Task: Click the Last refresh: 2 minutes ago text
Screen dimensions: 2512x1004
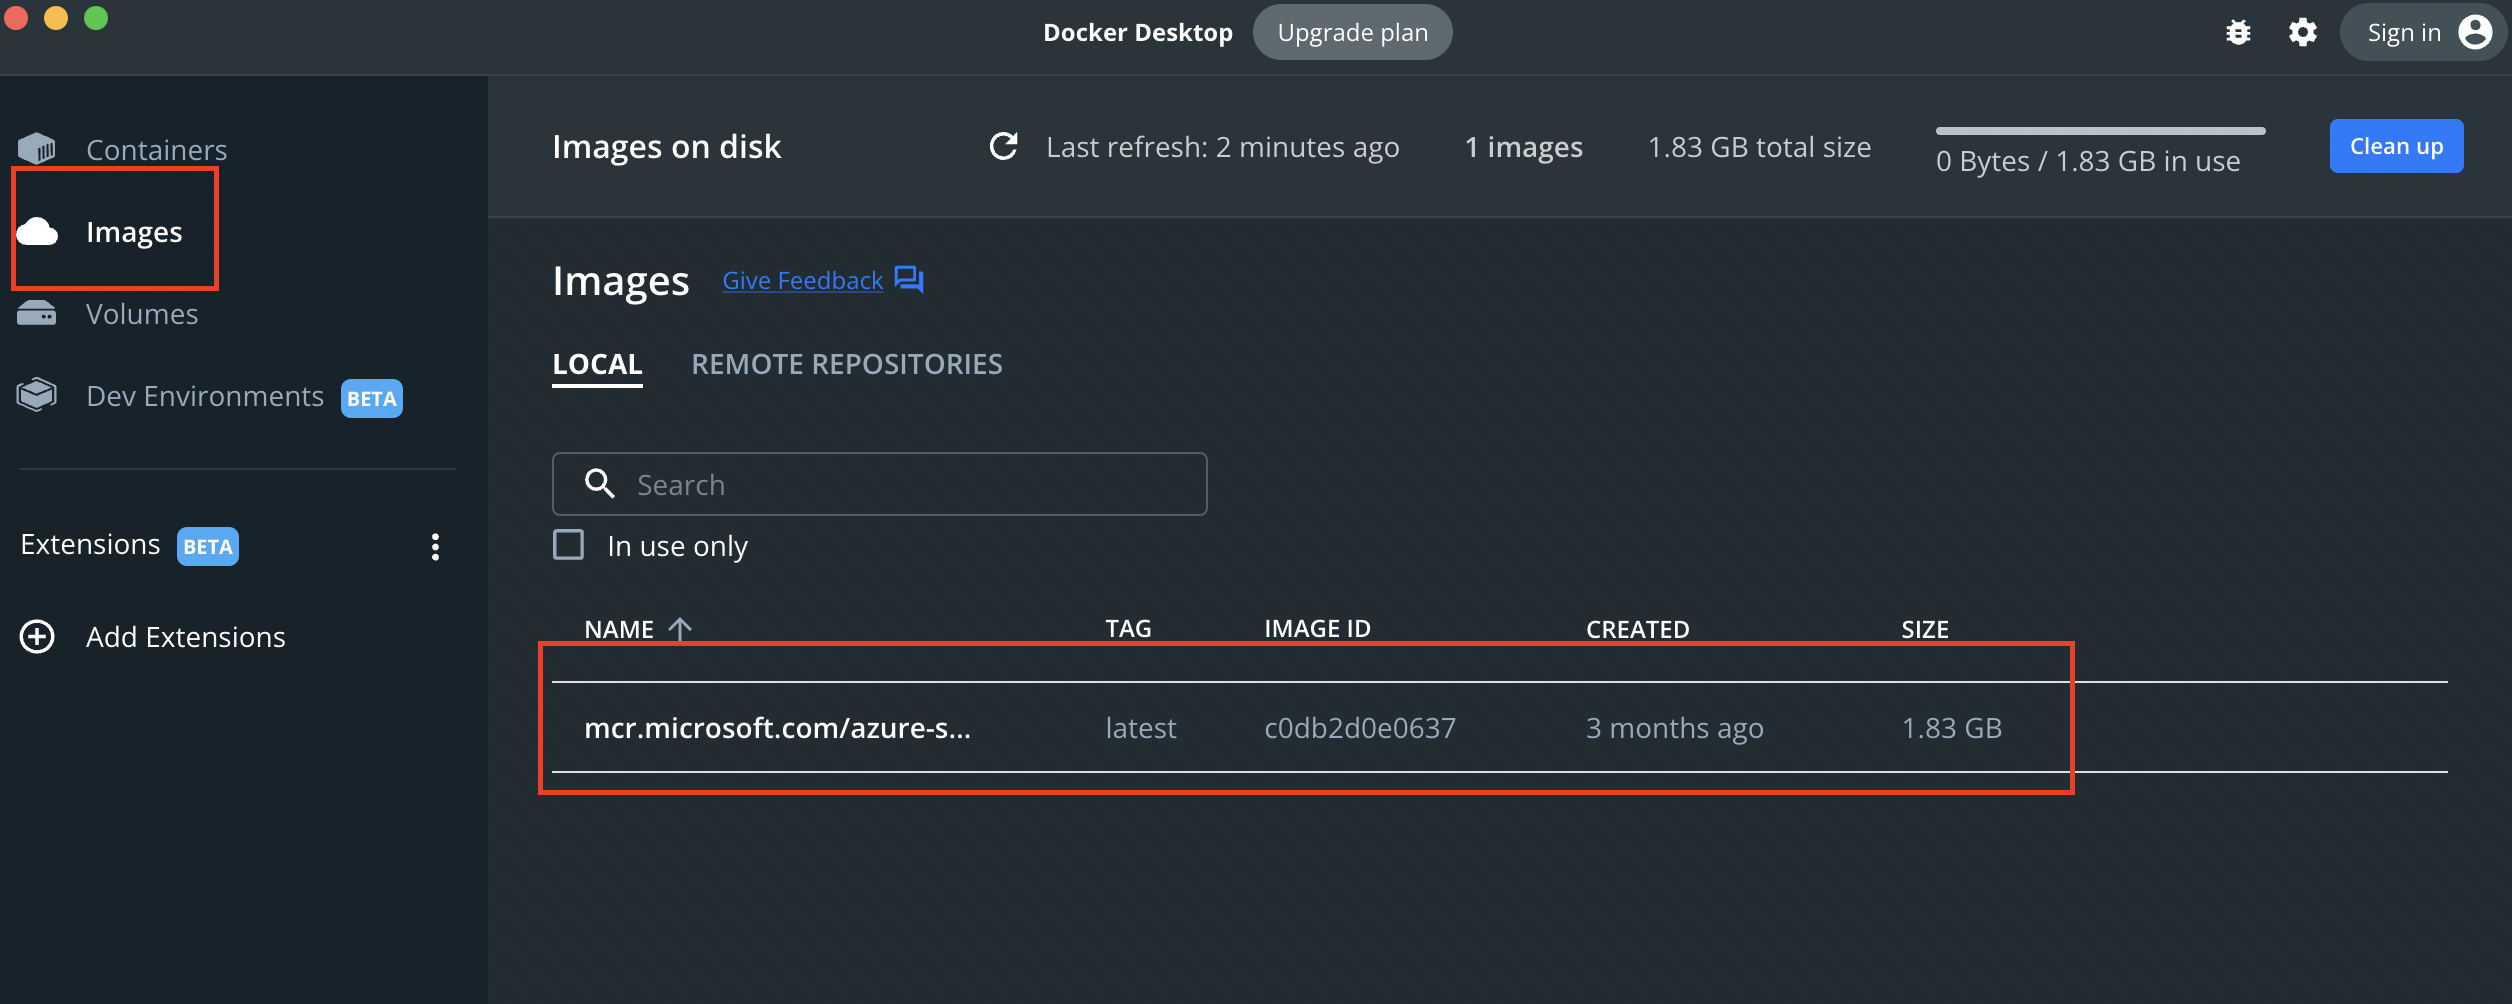Action: click(1223, 148)
